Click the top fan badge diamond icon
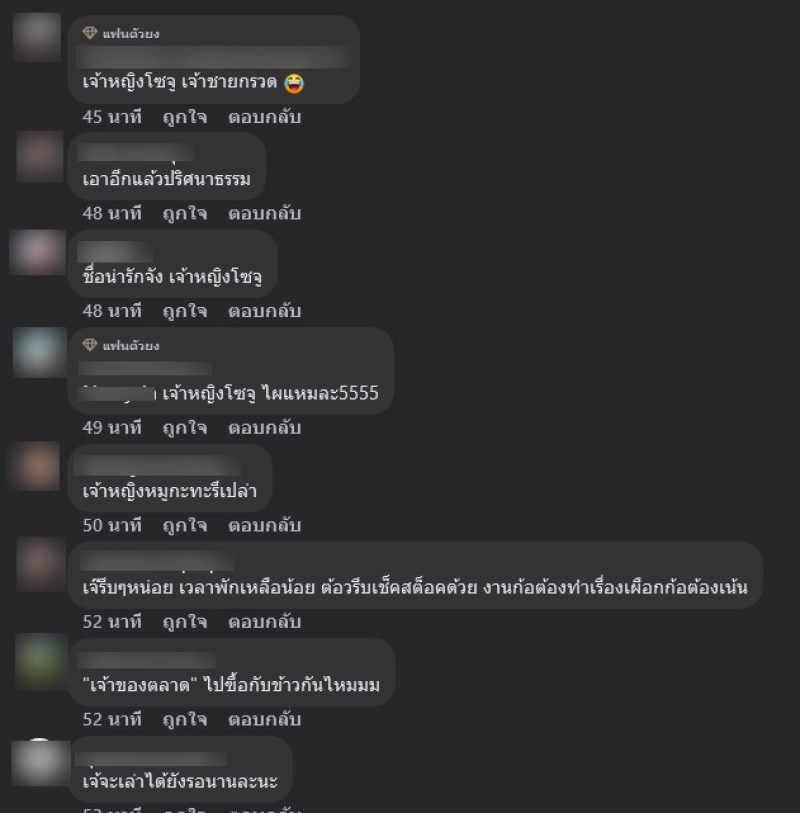800x813 pixels. click(90, 33)
